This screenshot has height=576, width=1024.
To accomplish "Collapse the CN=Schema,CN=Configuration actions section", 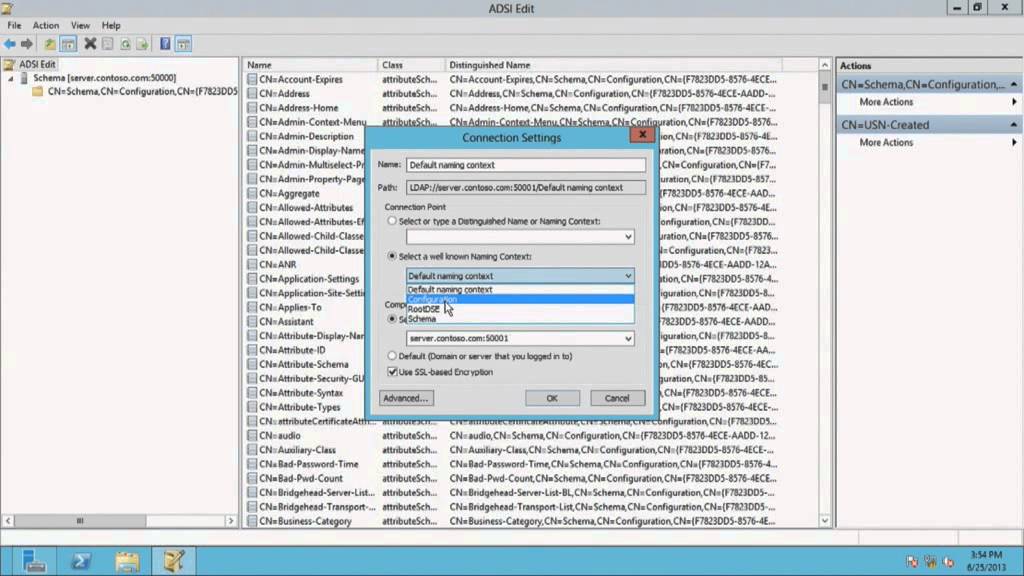I will [x=1014, y=84].
